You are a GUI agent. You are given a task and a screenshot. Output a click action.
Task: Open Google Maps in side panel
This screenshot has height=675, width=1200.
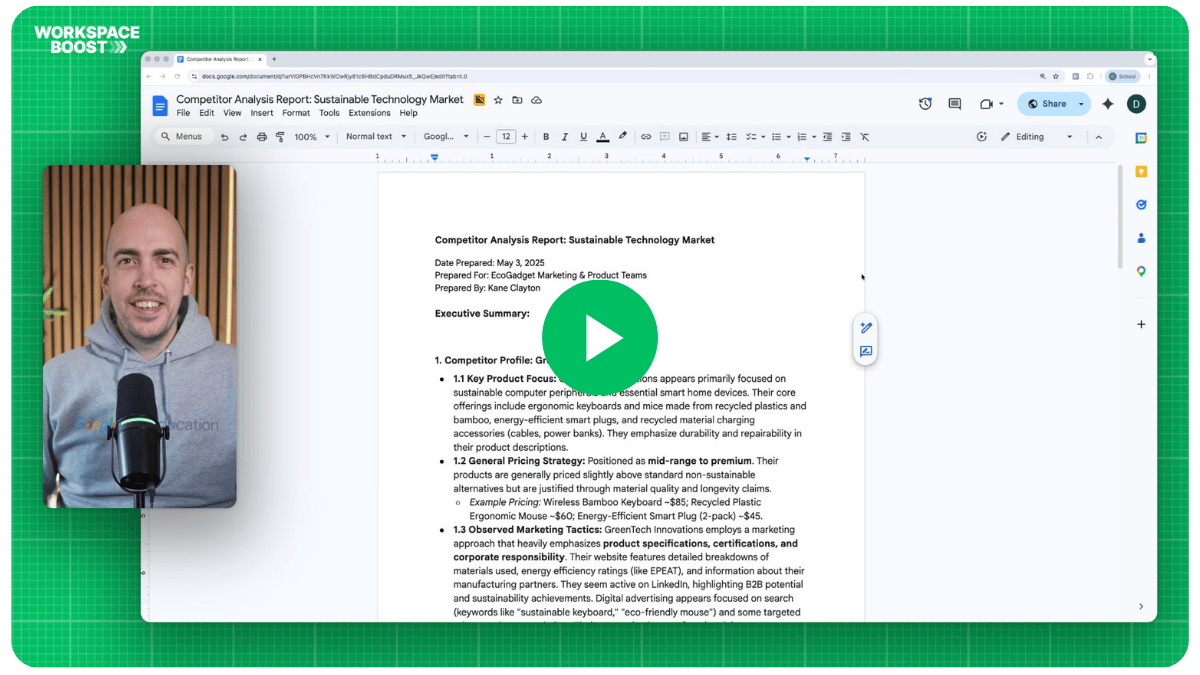pyautogui.click(x=1141, y=271)
